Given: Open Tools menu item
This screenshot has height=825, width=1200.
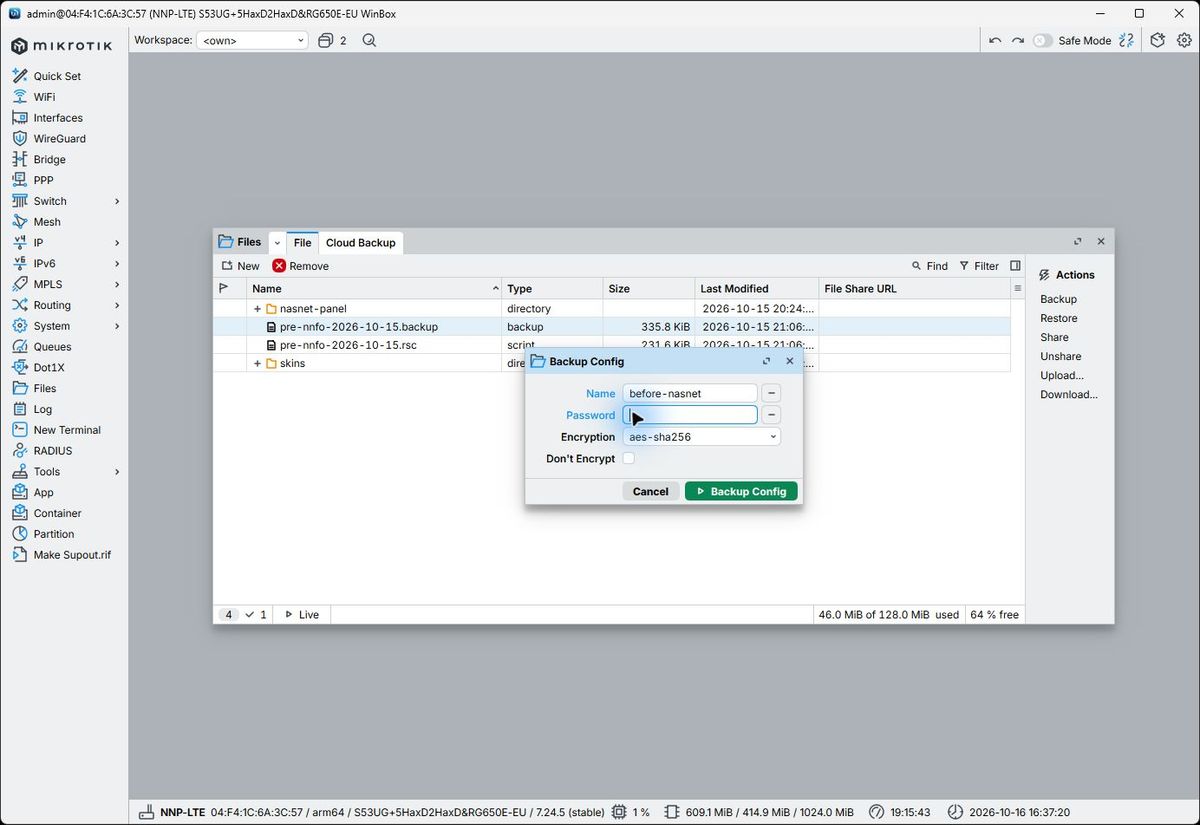Looking at the screenshot, I should 47,472.
